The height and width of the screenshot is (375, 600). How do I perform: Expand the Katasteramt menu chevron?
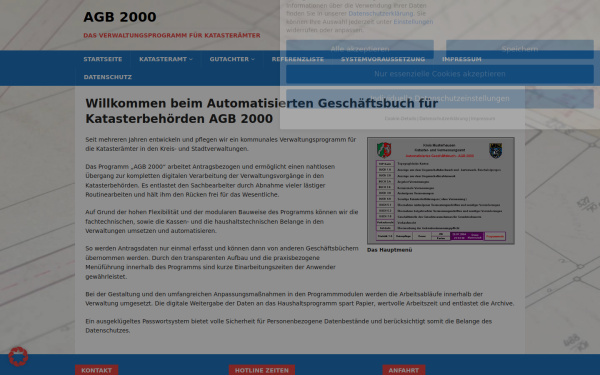191,59
